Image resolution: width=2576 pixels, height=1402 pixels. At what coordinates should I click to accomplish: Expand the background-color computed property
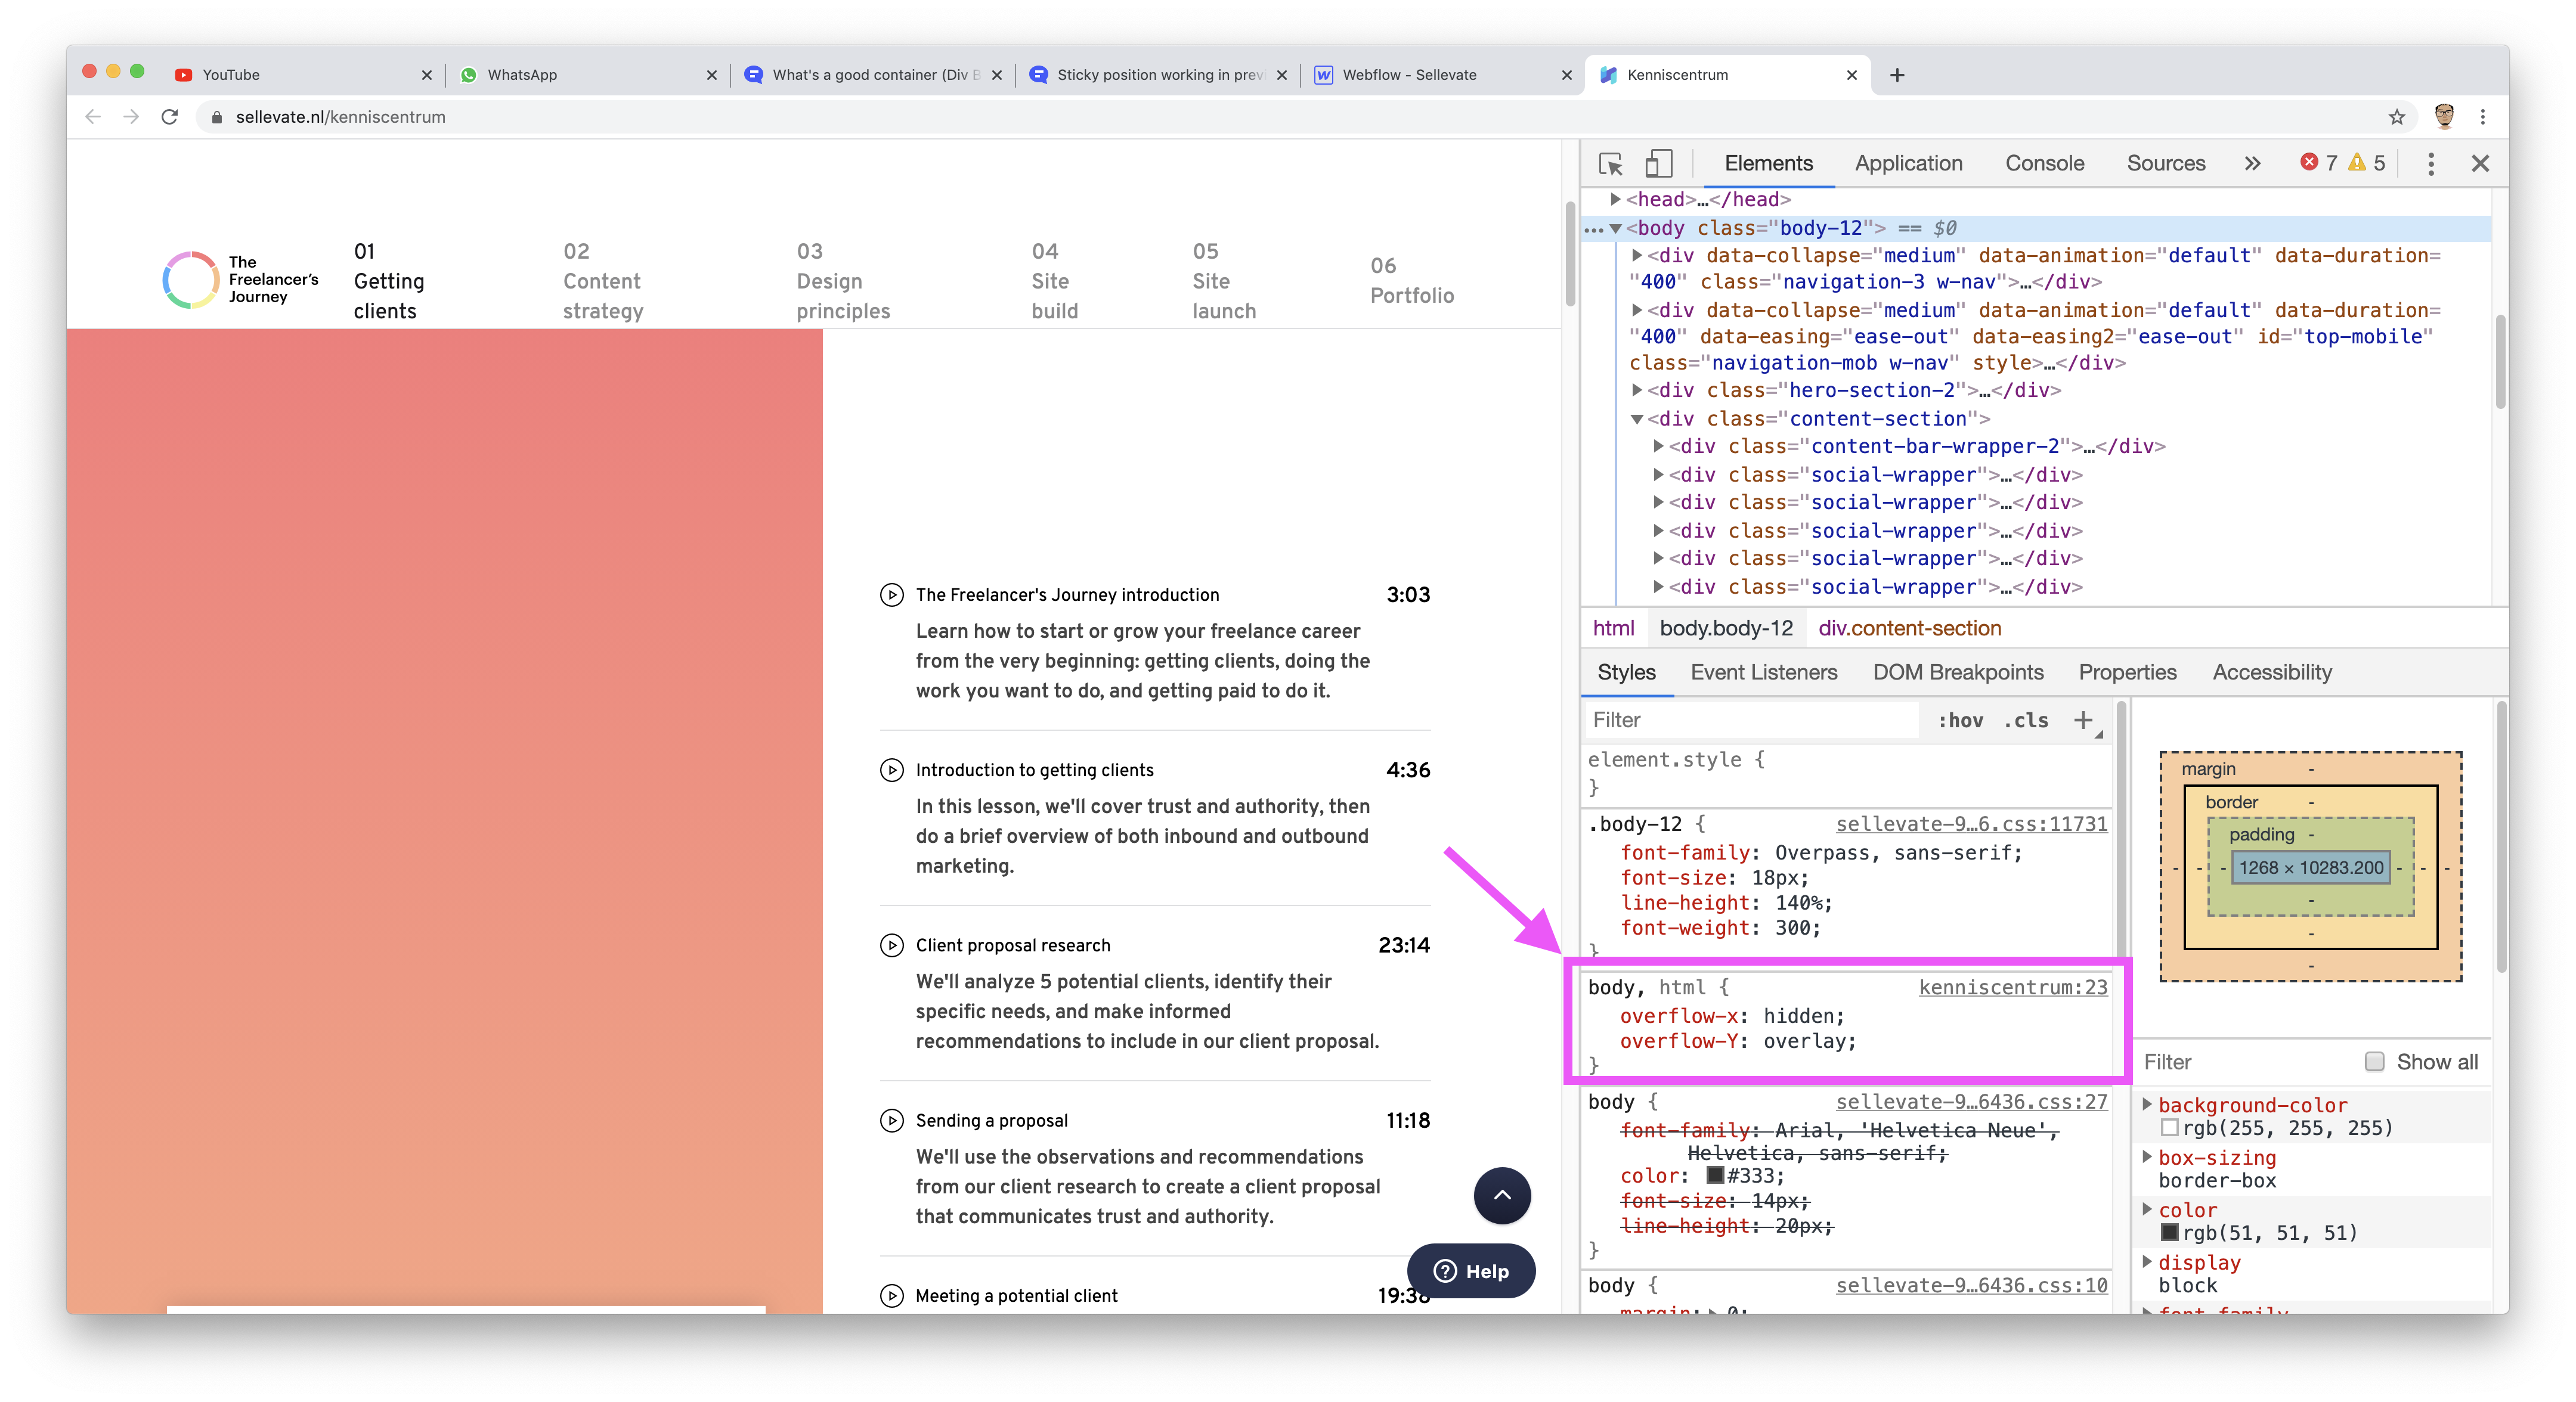[x=2147, y=1105]
